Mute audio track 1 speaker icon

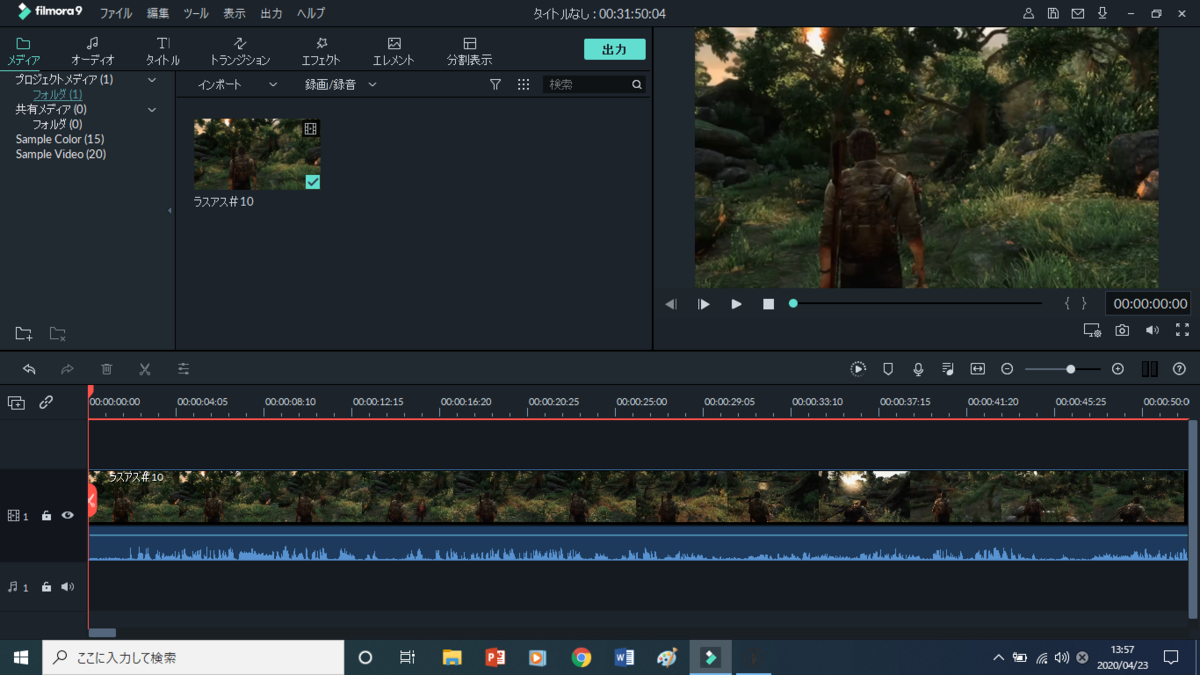pyautogui.click(x=67, y=587)
